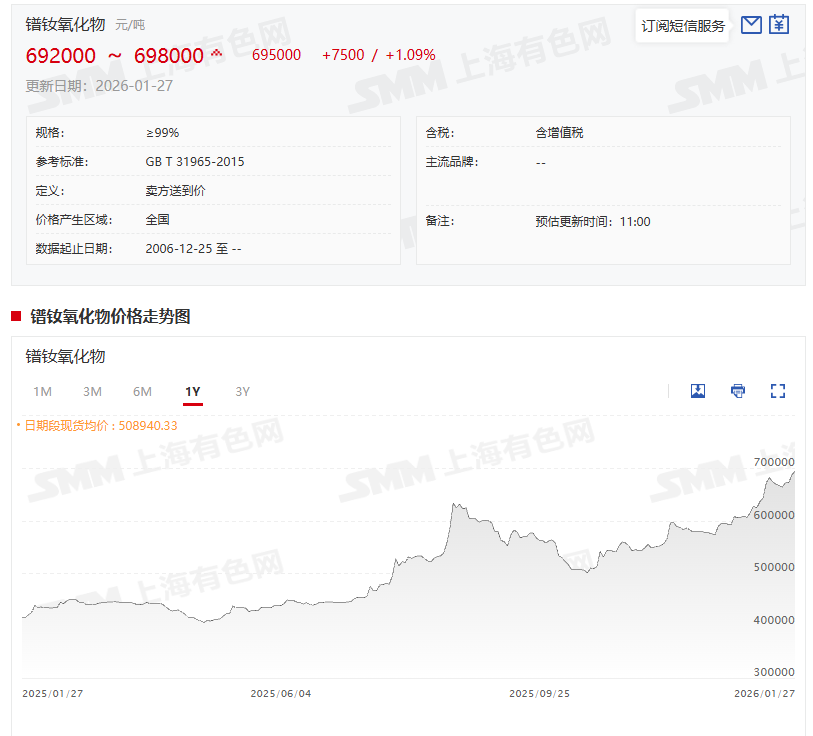The height and width of the screenshot is (736, 813).
Task: Print the chart with printer icon
Action: click(x=738, y=391)
